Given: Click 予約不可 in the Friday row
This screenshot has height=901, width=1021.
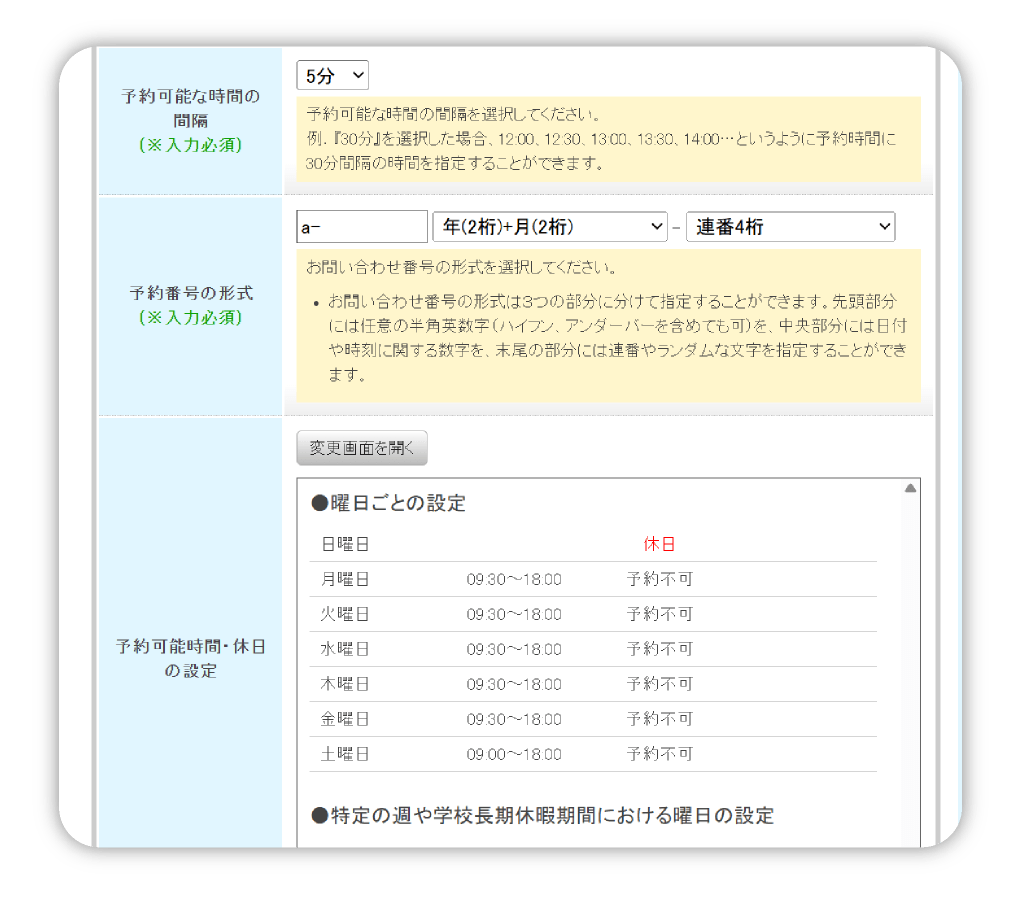Looking at the screenshot, I should [x=660, y=719].
